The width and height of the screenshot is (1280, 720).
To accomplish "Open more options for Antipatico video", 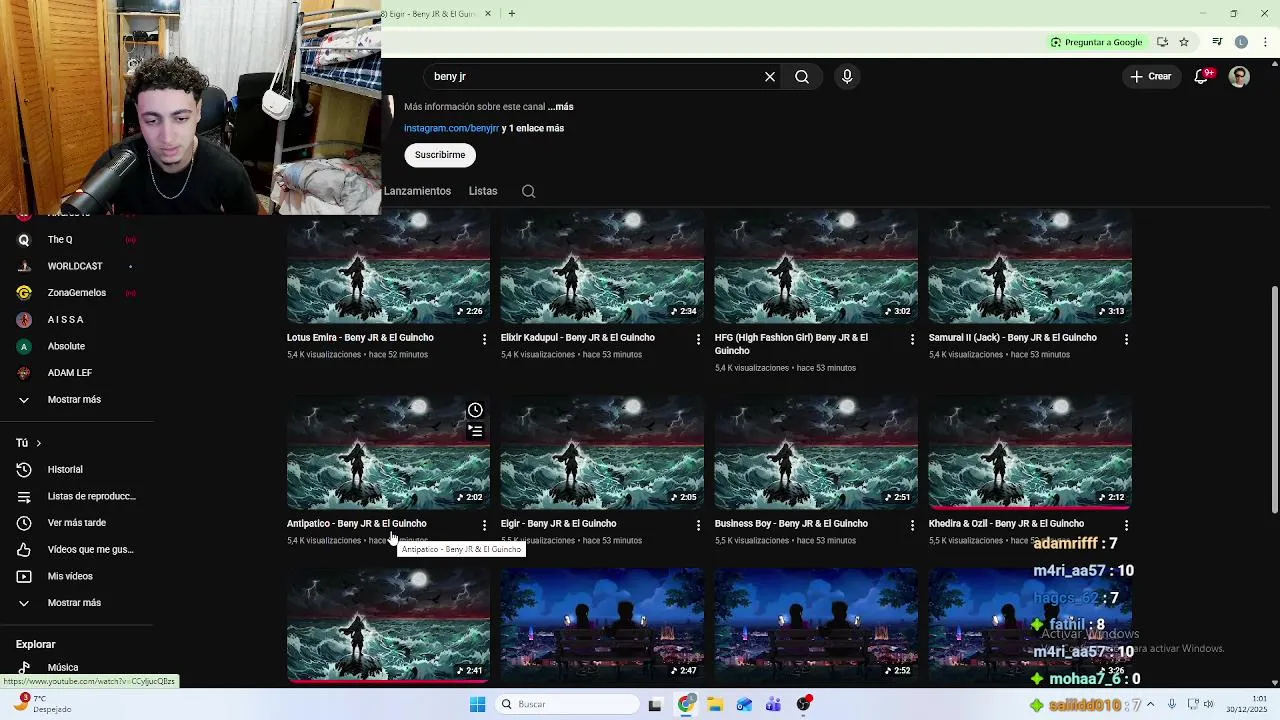I will [x=484, y=526].
